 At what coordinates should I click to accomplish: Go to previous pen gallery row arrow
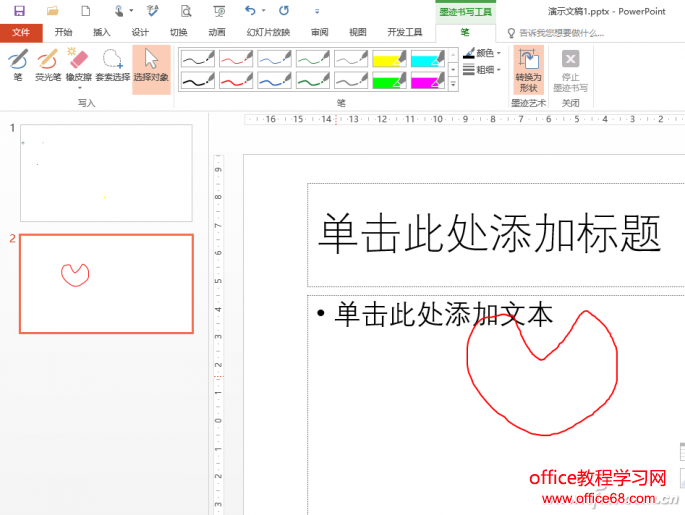coord(453,55)
